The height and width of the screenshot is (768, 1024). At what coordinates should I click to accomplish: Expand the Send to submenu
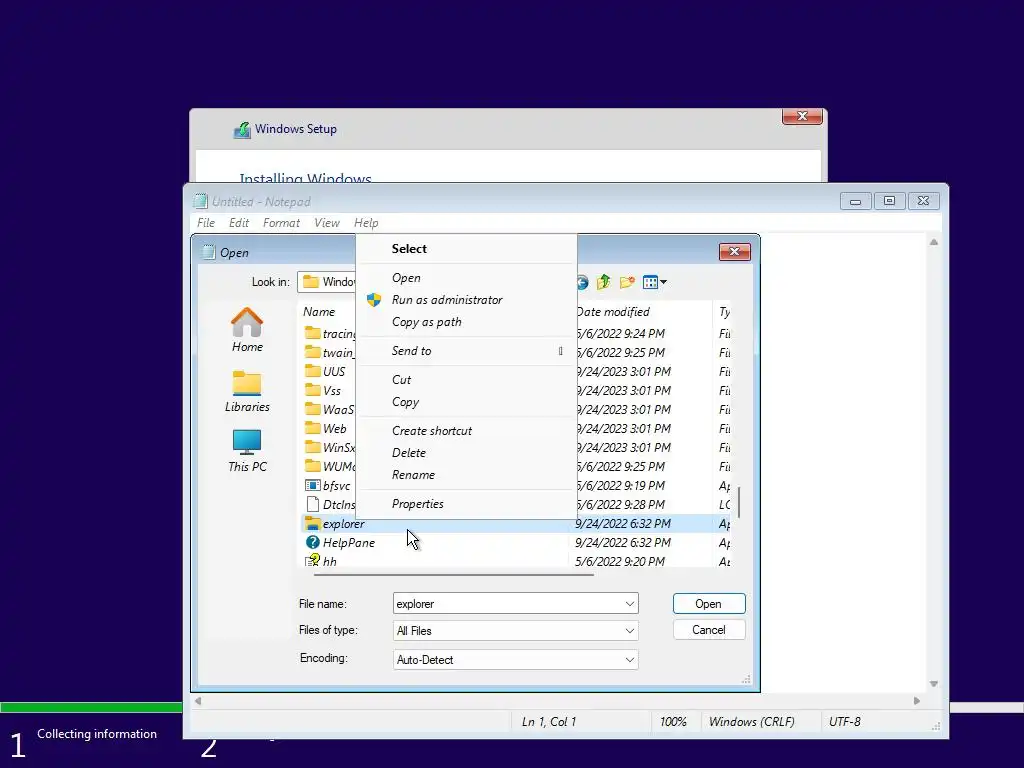coord(466,351)
